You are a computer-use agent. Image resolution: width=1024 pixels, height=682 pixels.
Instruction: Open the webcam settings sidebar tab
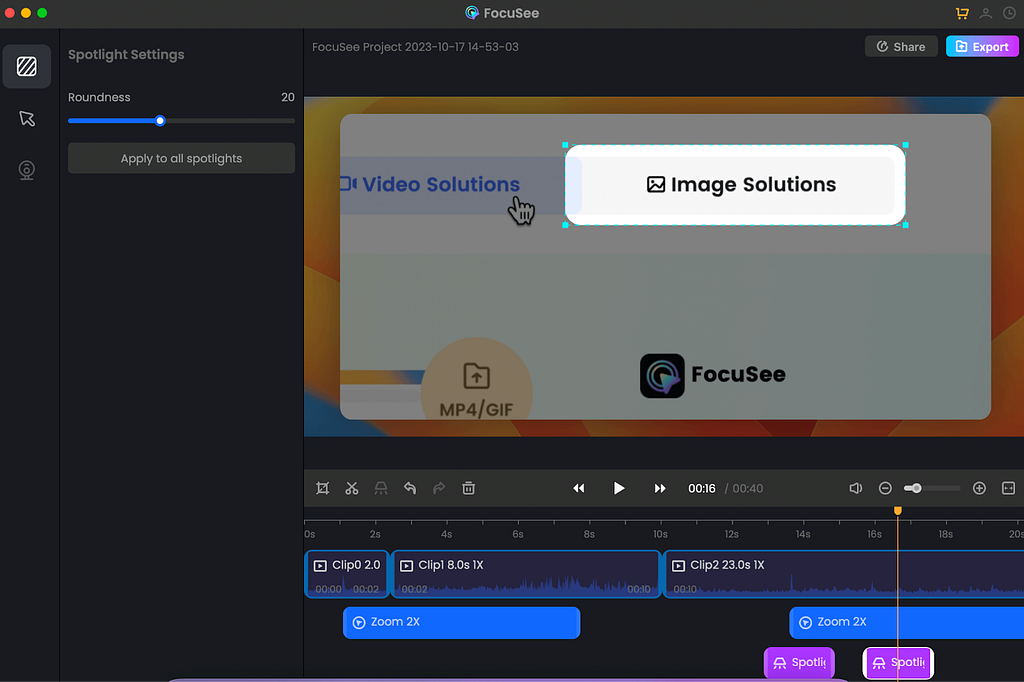click(27, 170)
